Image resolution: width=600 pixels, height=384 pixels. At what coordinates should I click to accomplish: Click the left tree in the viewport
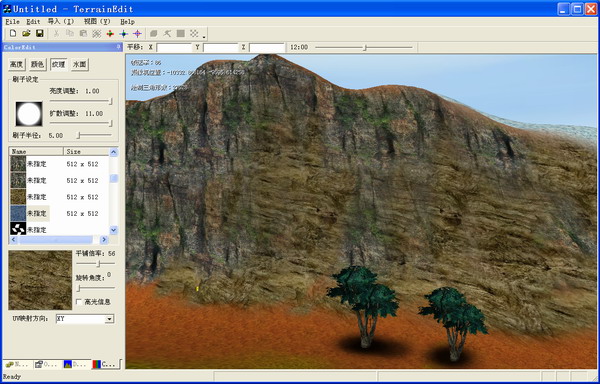tap(364, 306)
